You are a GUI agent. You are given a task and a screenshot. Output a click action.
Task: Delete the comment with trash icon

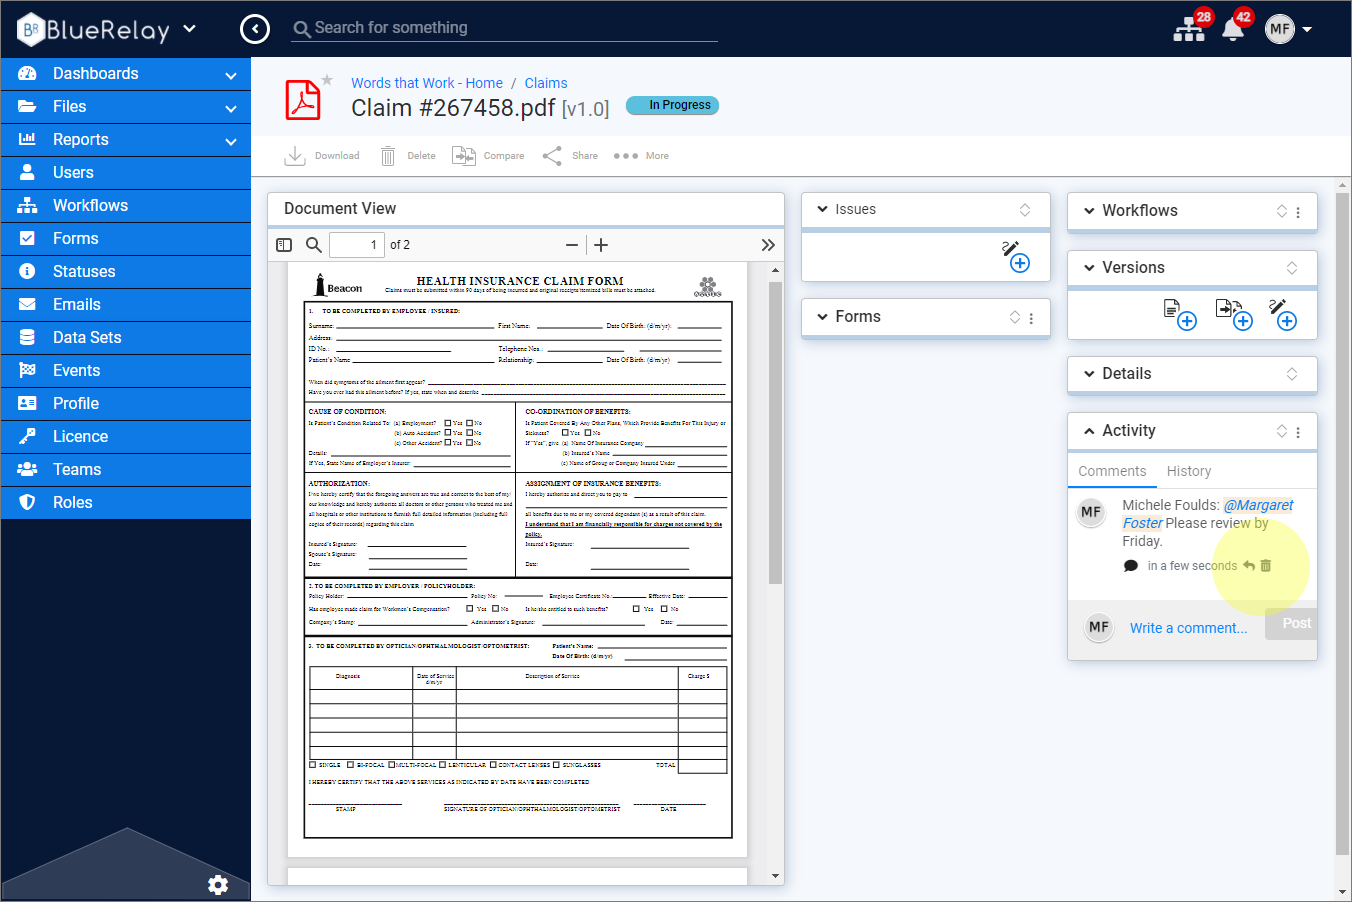pyautogui.click(x=1266, y=566)
